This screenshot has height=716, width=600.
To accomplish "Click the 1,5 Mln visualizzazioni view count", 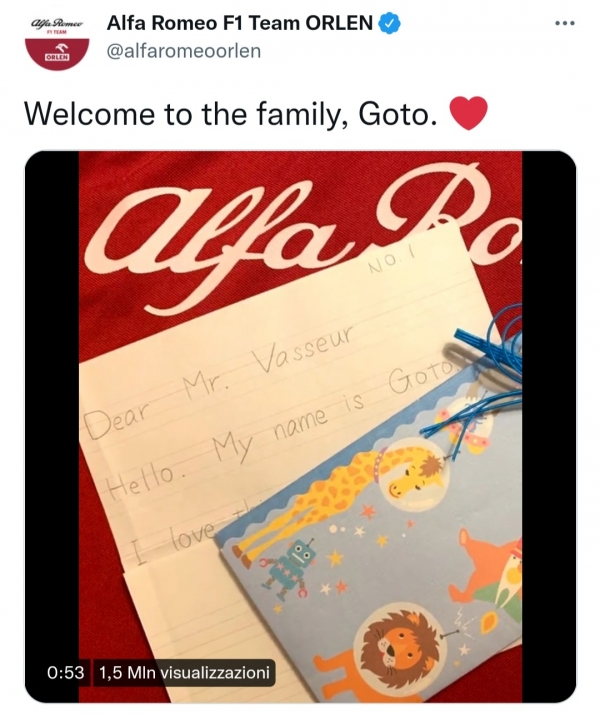I will point(184,673).
